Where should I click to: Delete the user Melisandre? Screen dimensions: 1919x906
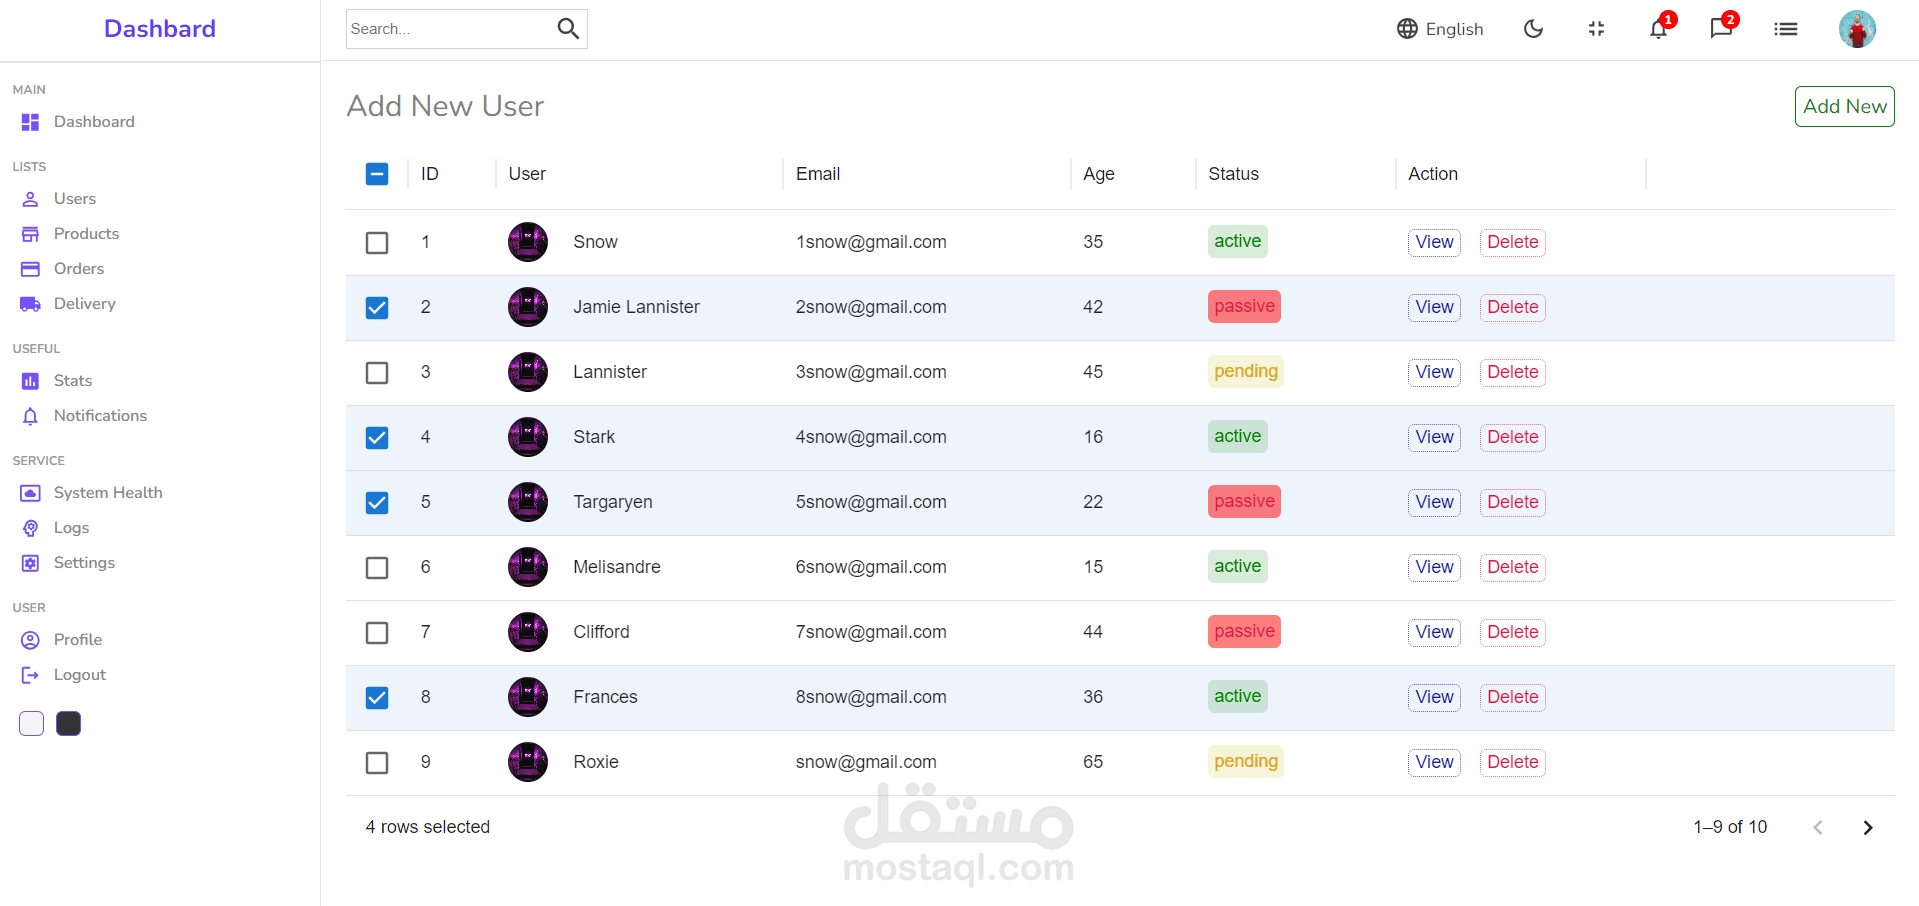[x=1512, y=567]
